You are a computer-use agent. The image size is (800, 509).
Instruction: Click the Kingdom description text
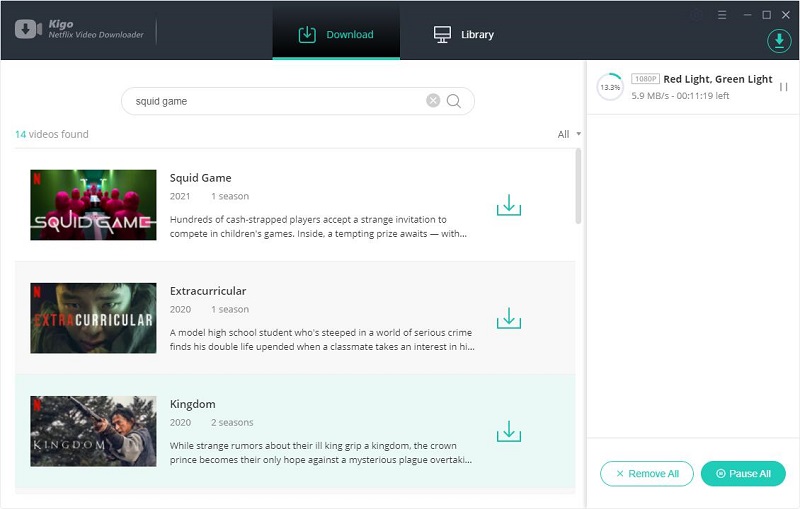pyautogui.click(x=321, y=453)
